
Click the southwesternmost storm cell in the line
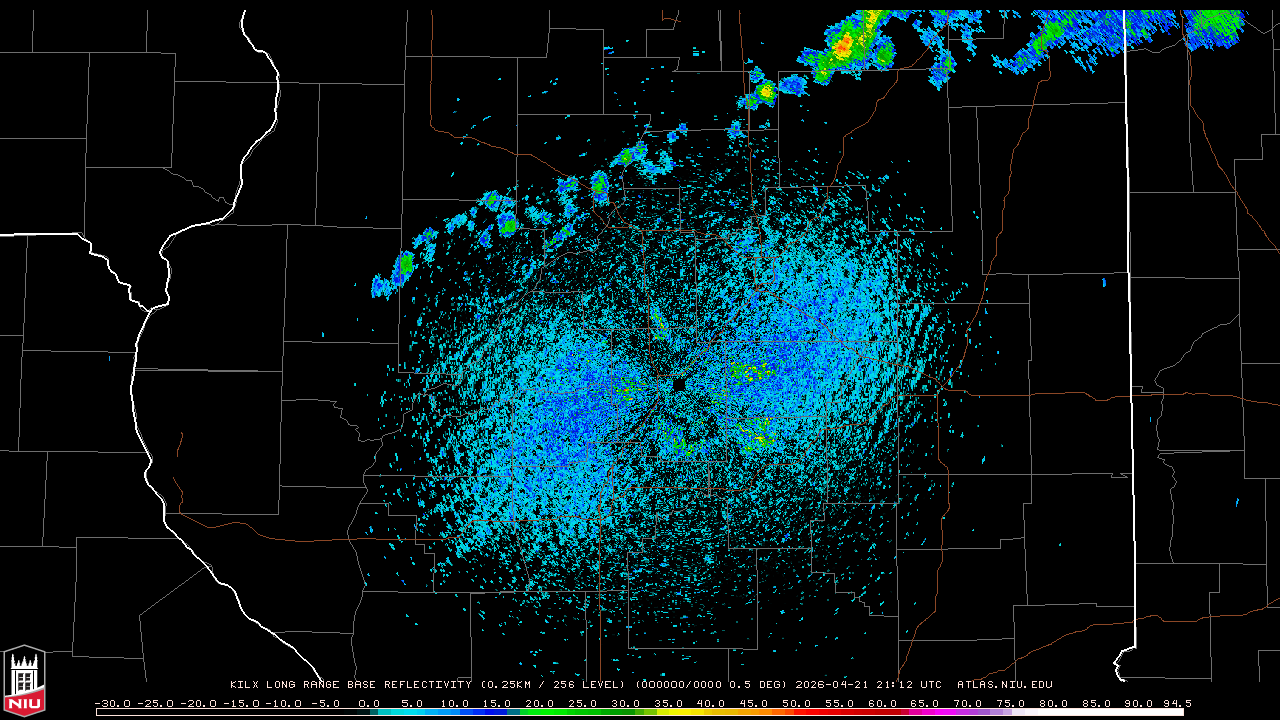(382, 286)
